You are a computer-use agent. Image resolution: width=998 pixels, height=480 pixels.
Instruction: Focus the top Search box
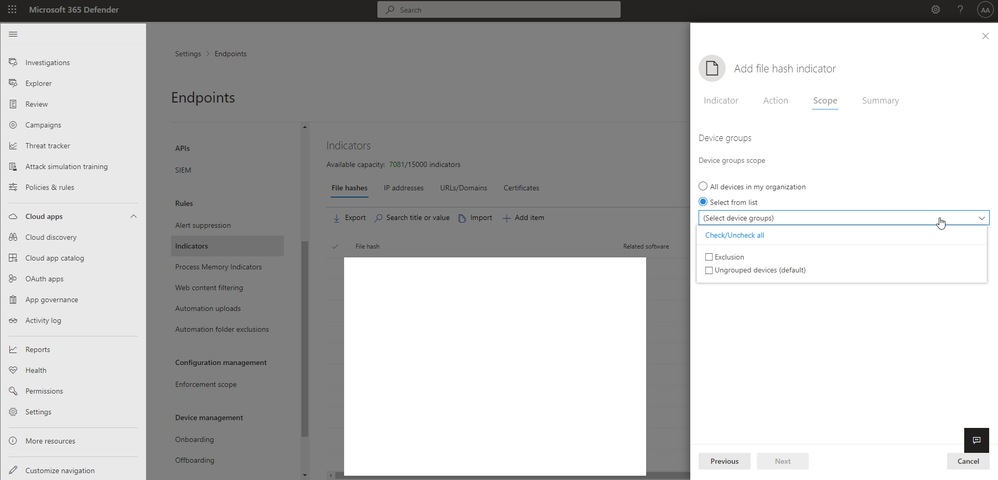[x=499, y=10]
